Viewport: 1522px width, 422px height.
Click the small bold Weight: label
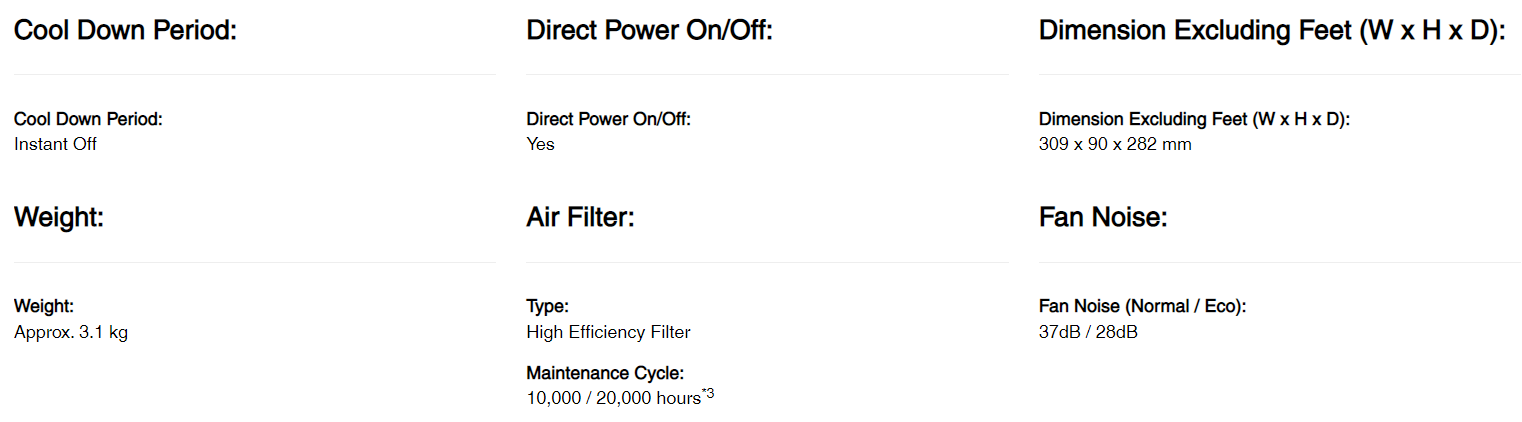point(44,306)
